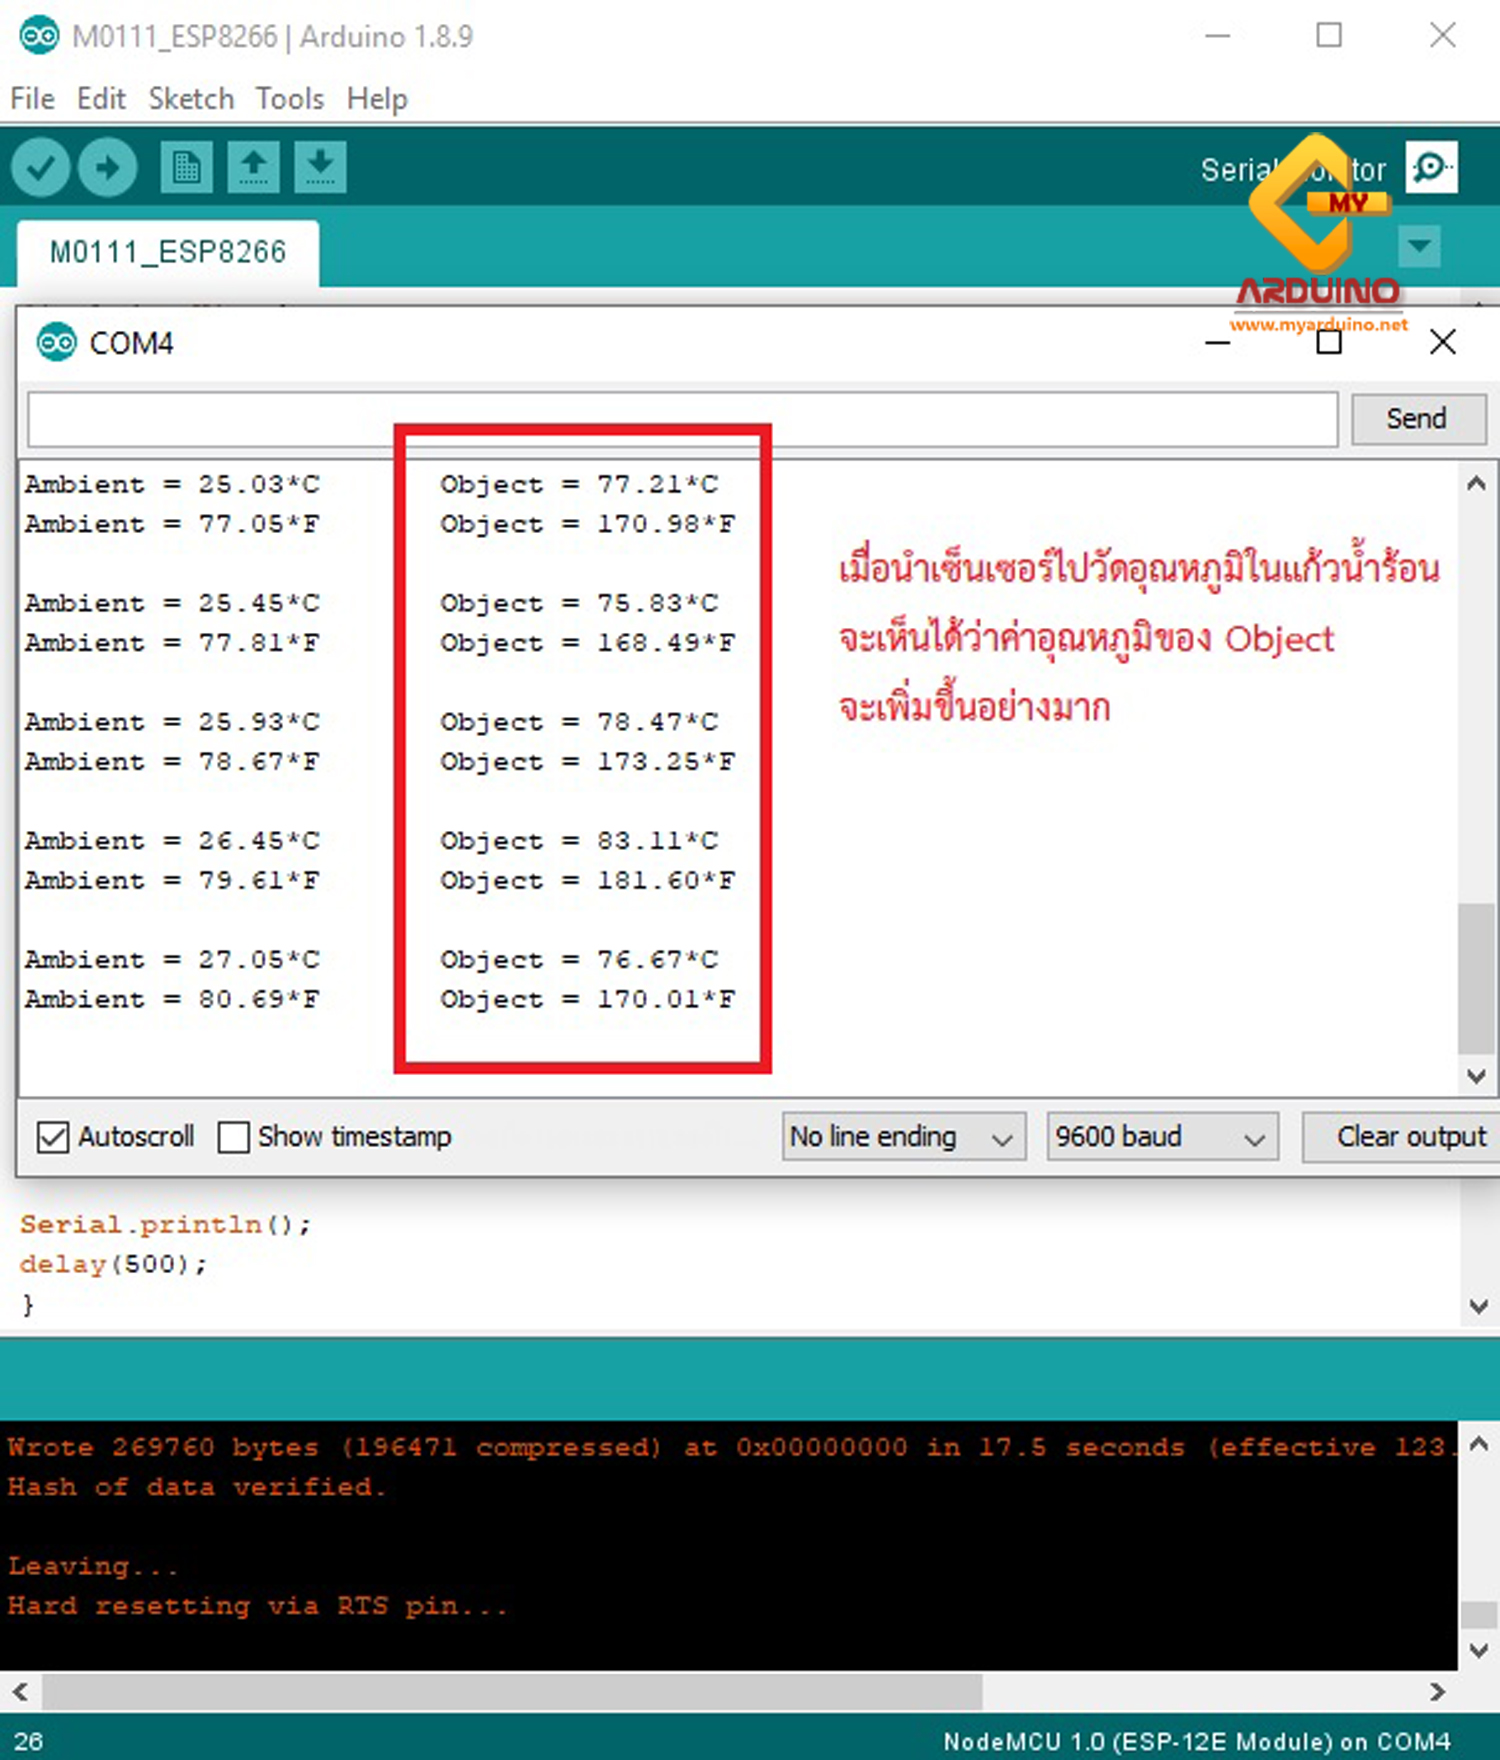Click the Verify checkmark icon
Screen dimensions: 1500x1760
point(40,167)
